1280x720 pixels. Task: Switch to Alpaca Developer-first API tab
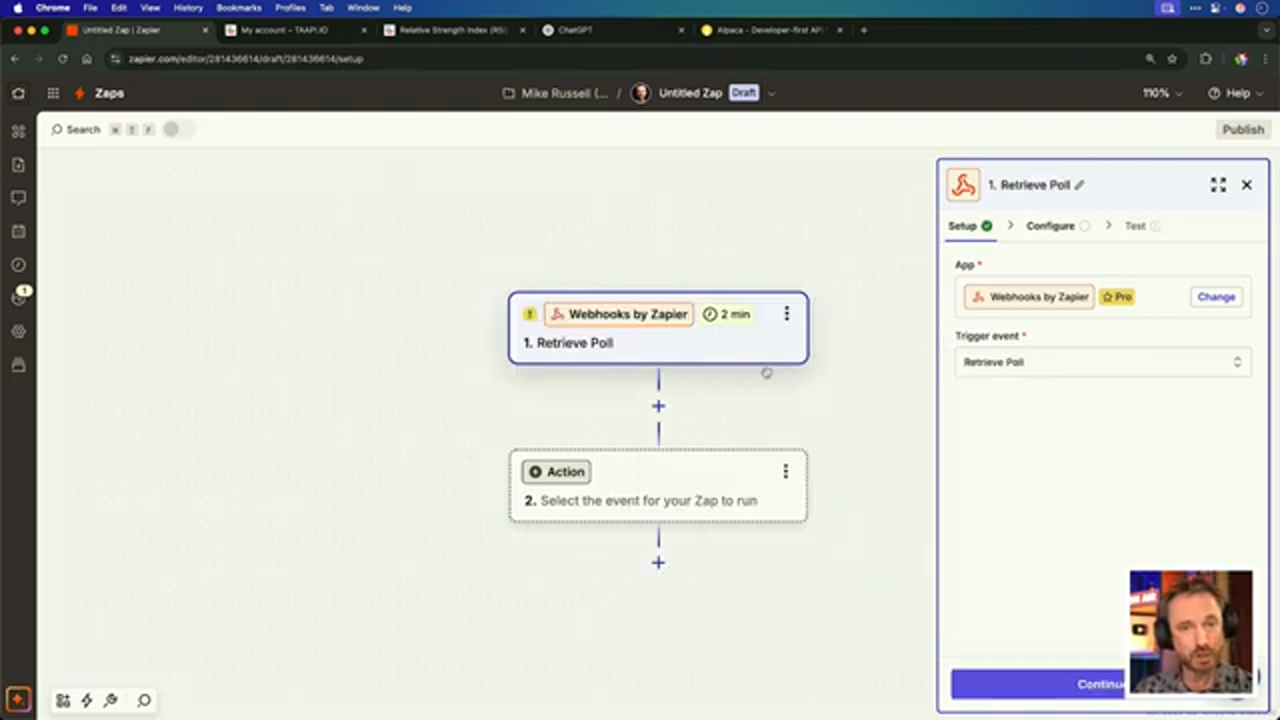(770, 30)
